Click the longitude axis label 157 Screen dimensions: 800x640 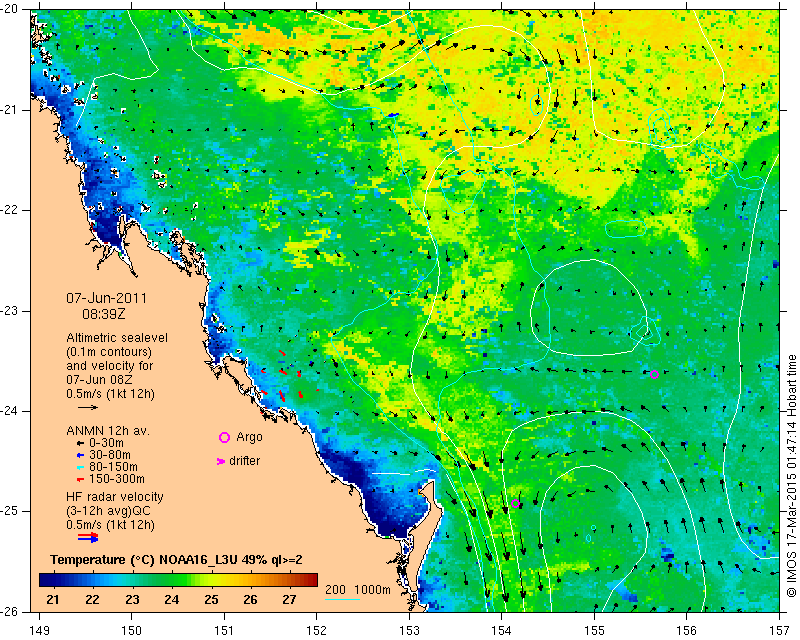(x=780, y=631)
